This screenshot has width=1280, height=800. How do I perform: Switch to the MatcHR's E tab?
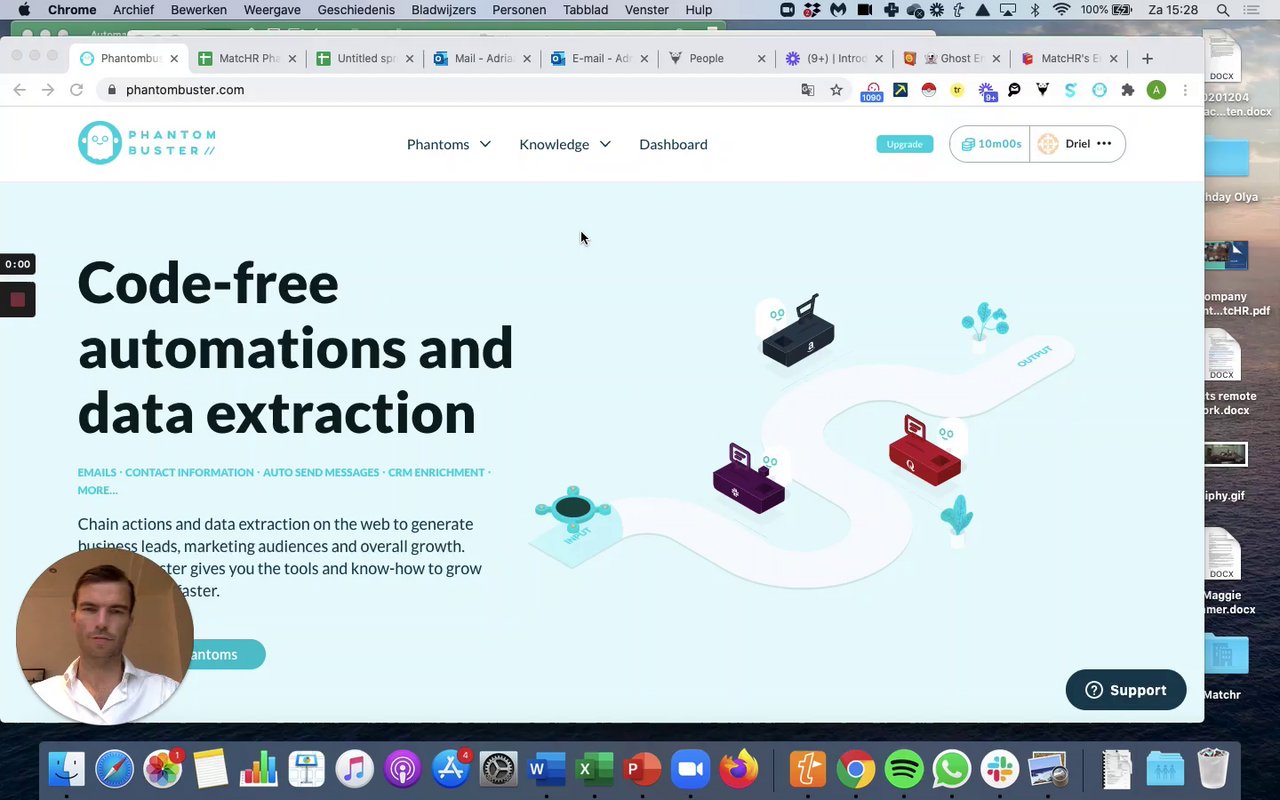(x=1070, y=58)
